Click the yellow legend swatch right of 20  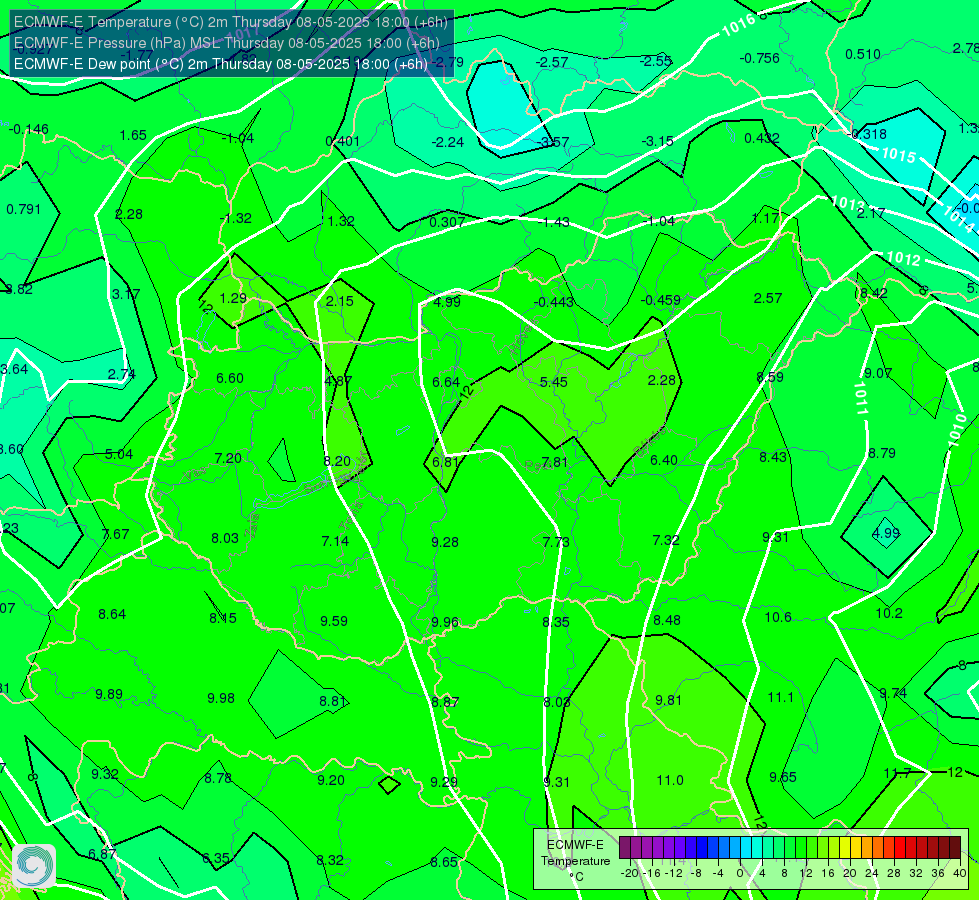pyautogui.click(x=856, y=848)
